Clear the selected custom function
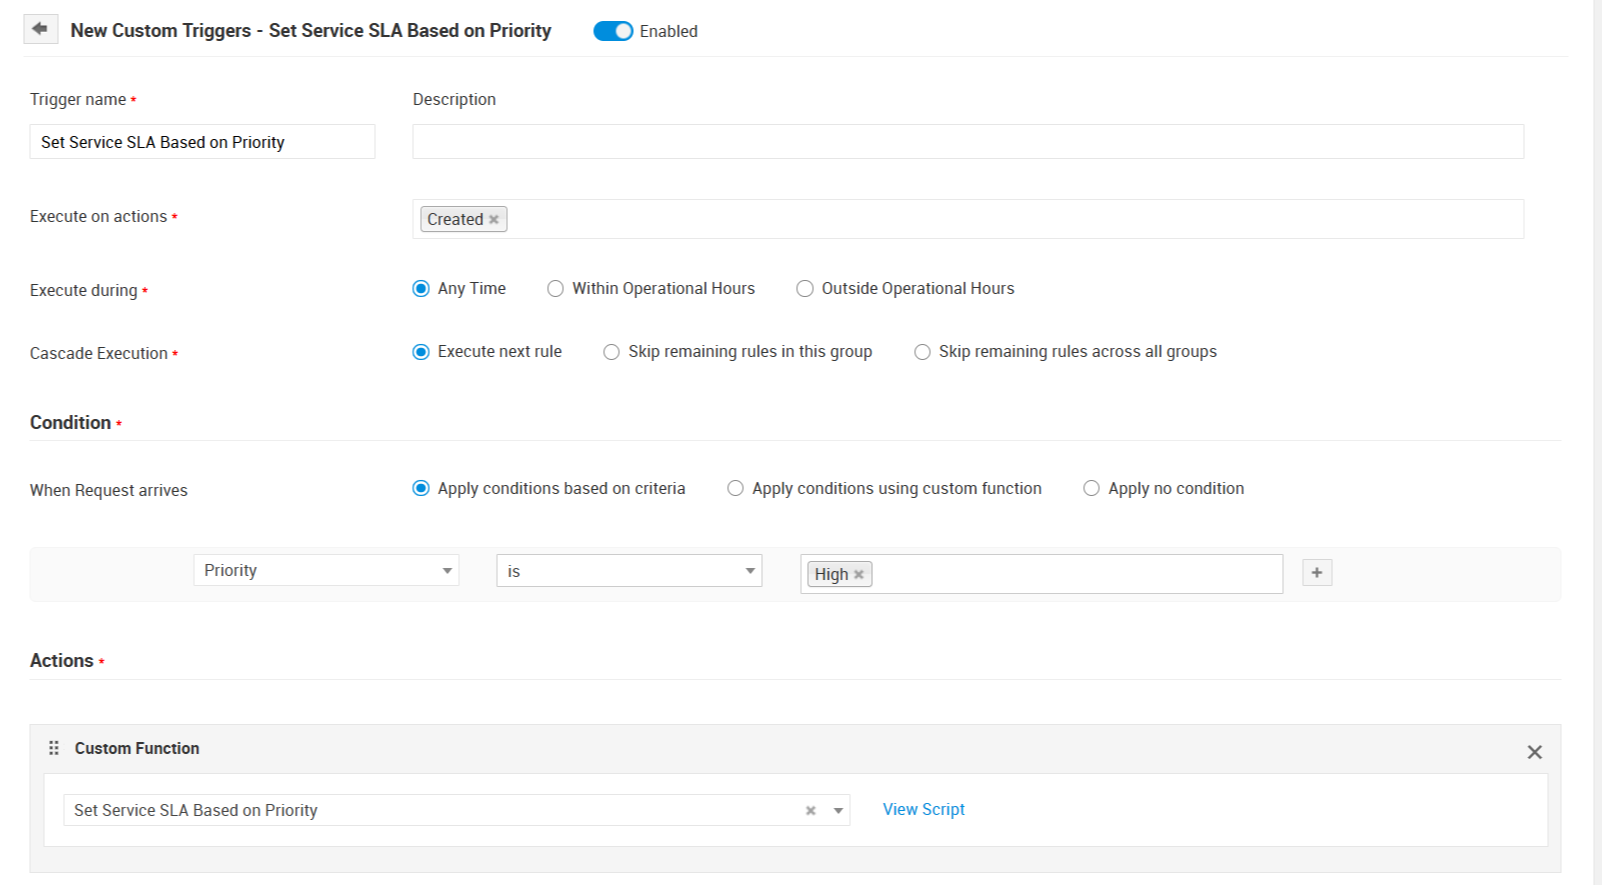Viewport: 1602px width, 885px height. pos(811,811)
